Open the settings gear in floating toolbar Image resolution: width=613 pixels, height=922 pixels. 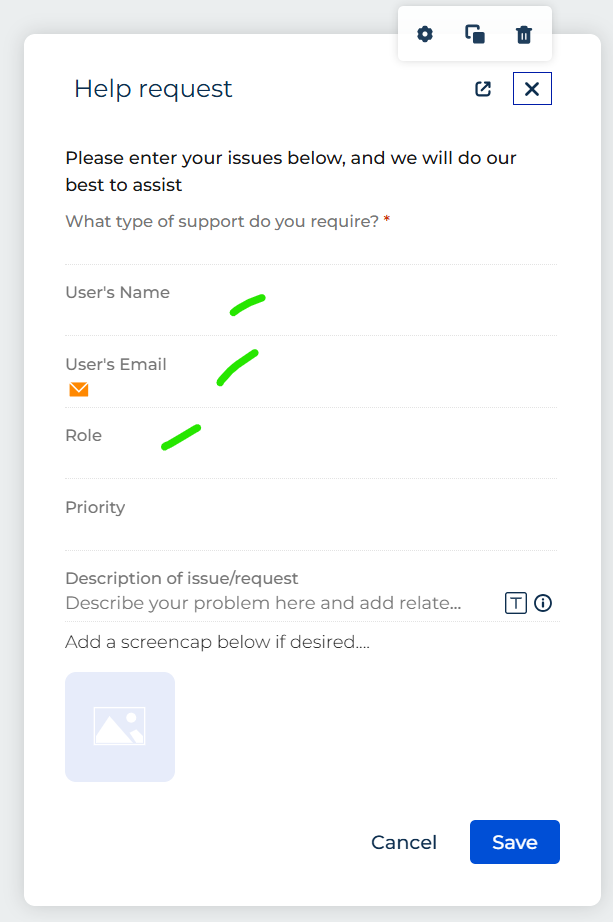click(425, 35)
